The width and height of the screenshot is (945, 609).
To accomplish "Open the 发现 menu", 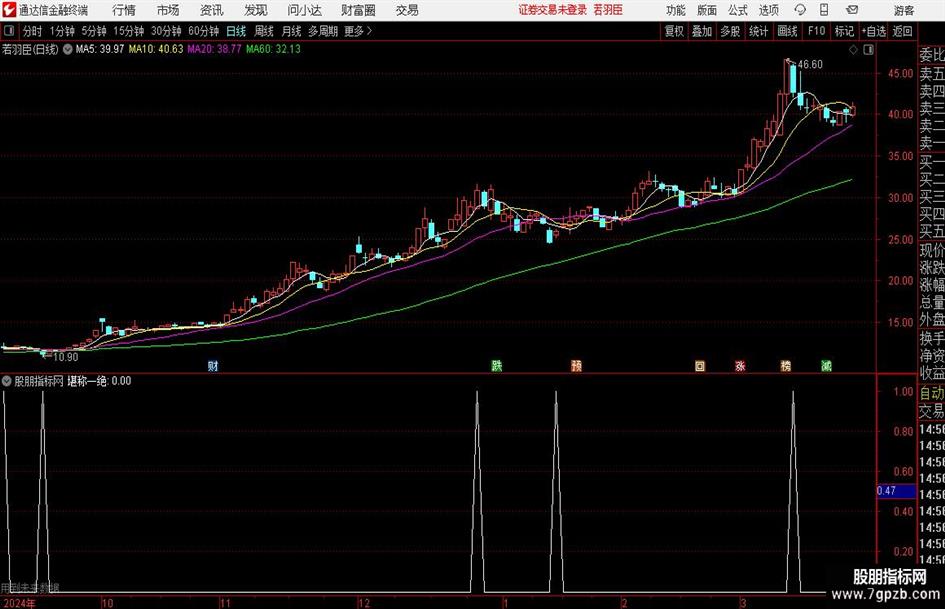I will click(x=256, y=10).
